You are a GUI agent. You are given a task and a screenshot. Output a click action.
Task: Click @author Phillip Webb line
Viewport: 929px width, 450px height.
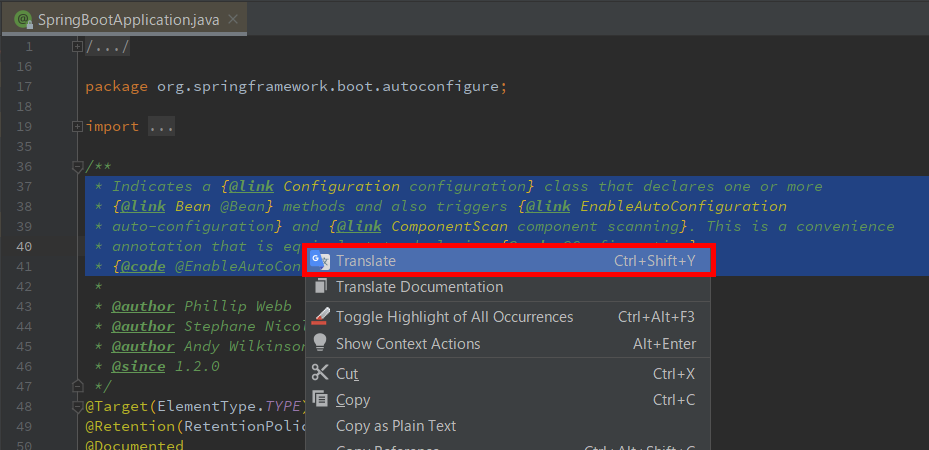201,306
